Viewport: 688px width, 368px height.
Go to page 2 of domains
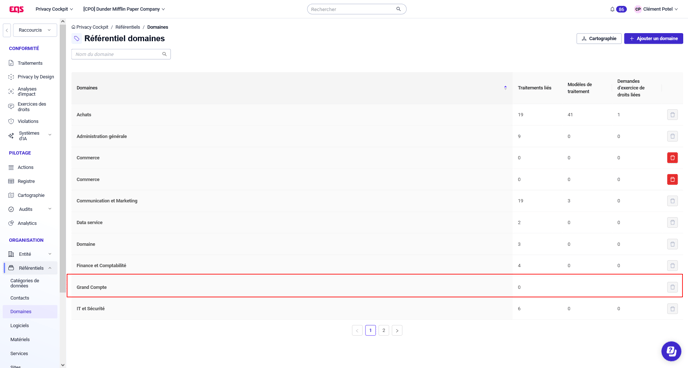[x=383, y=331]
